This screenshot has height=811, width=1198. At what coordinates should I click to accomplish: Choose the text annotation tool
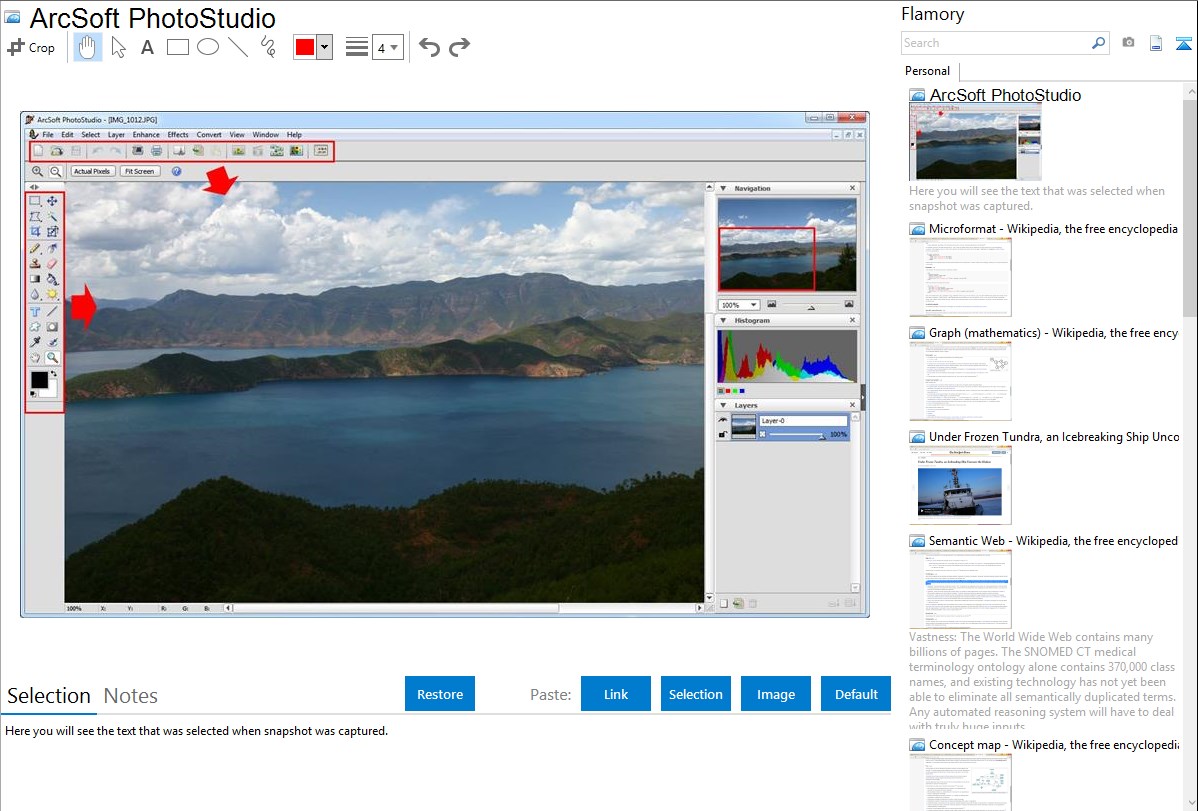pos(147,47)
